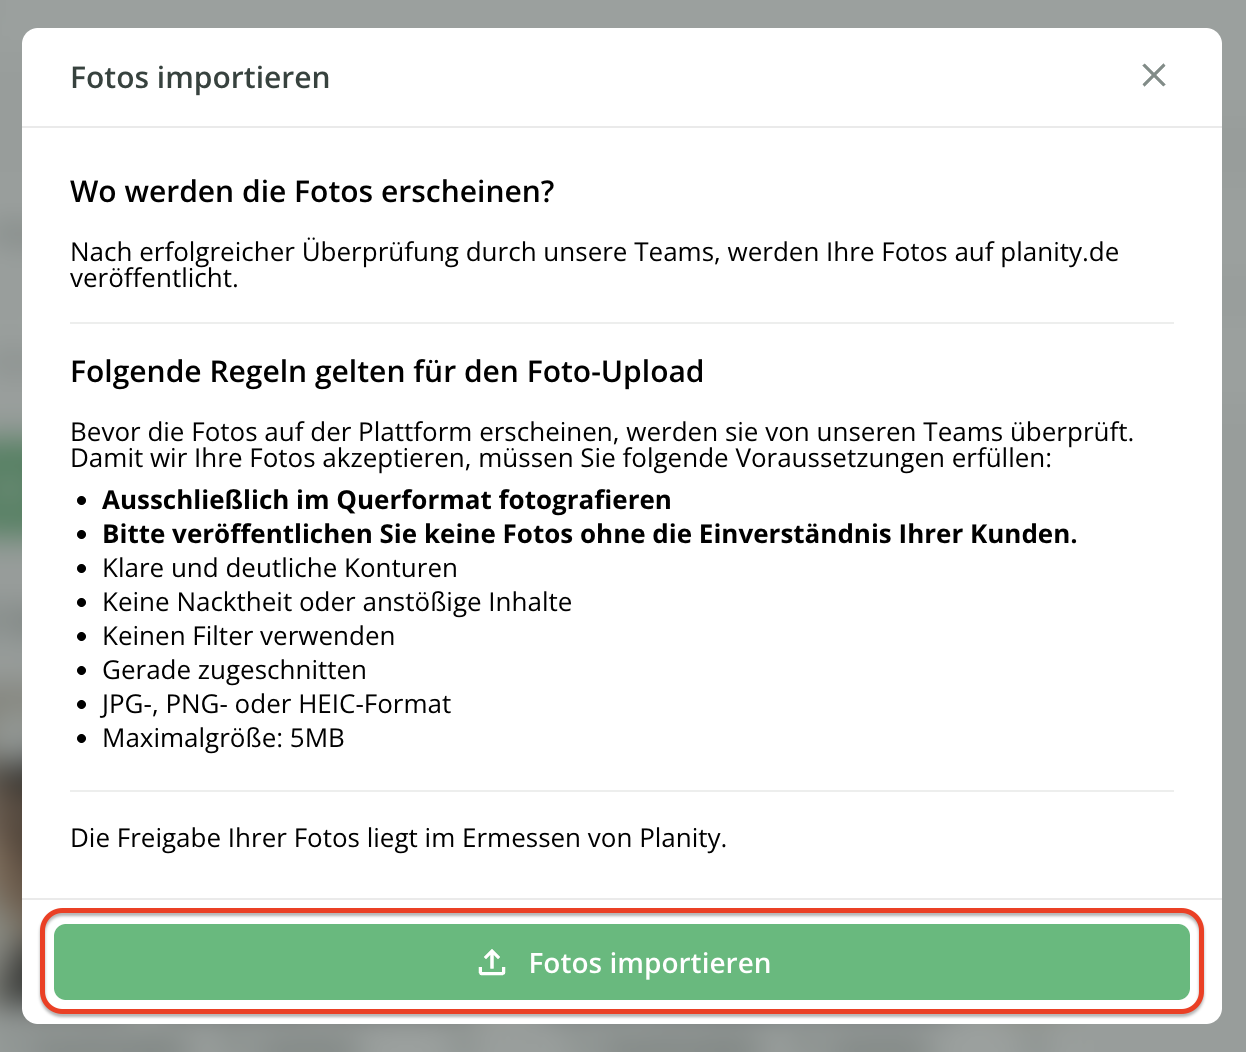This screenshot has width=1246, height=1052.
Task: Click the upload arrow icon
Action: (x=492, y=963)
